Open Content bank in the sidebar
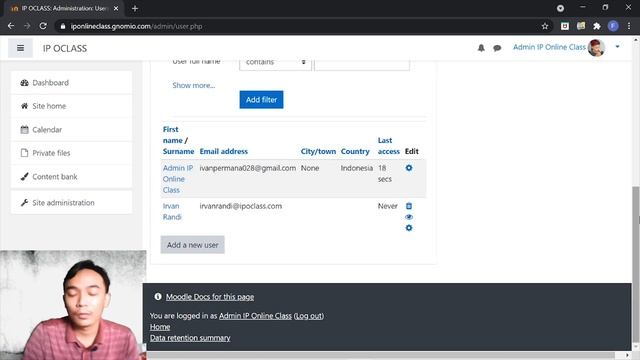 71,177
